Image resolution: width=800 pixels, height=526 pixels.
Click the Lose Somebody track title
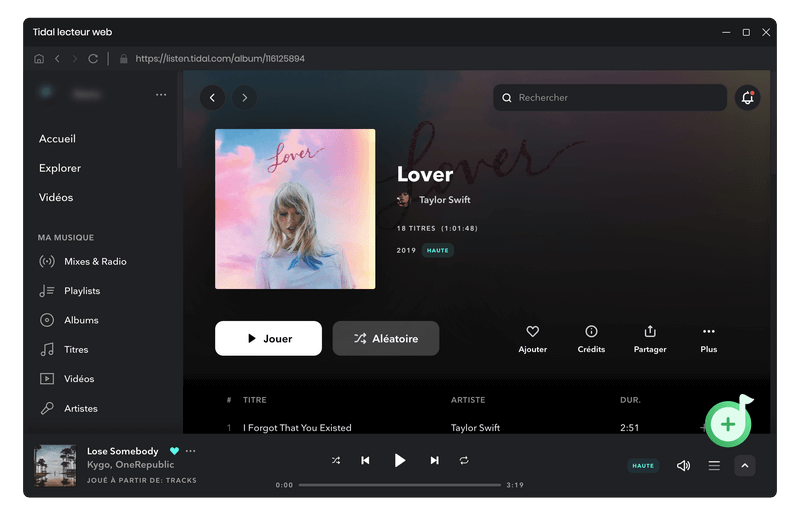(122, 451)
